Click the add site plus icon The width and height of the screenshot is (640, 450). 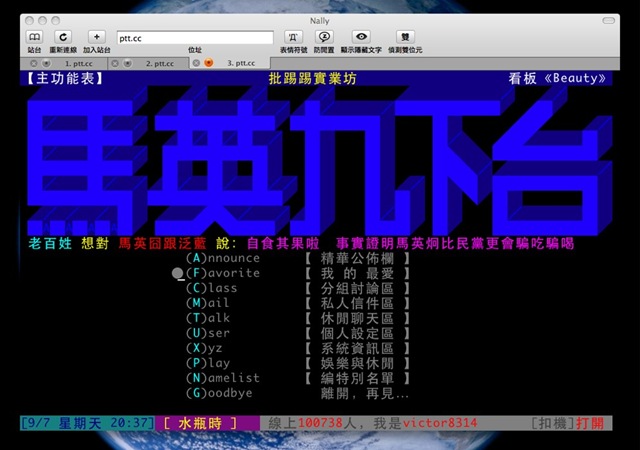click(x=97, y=37)
